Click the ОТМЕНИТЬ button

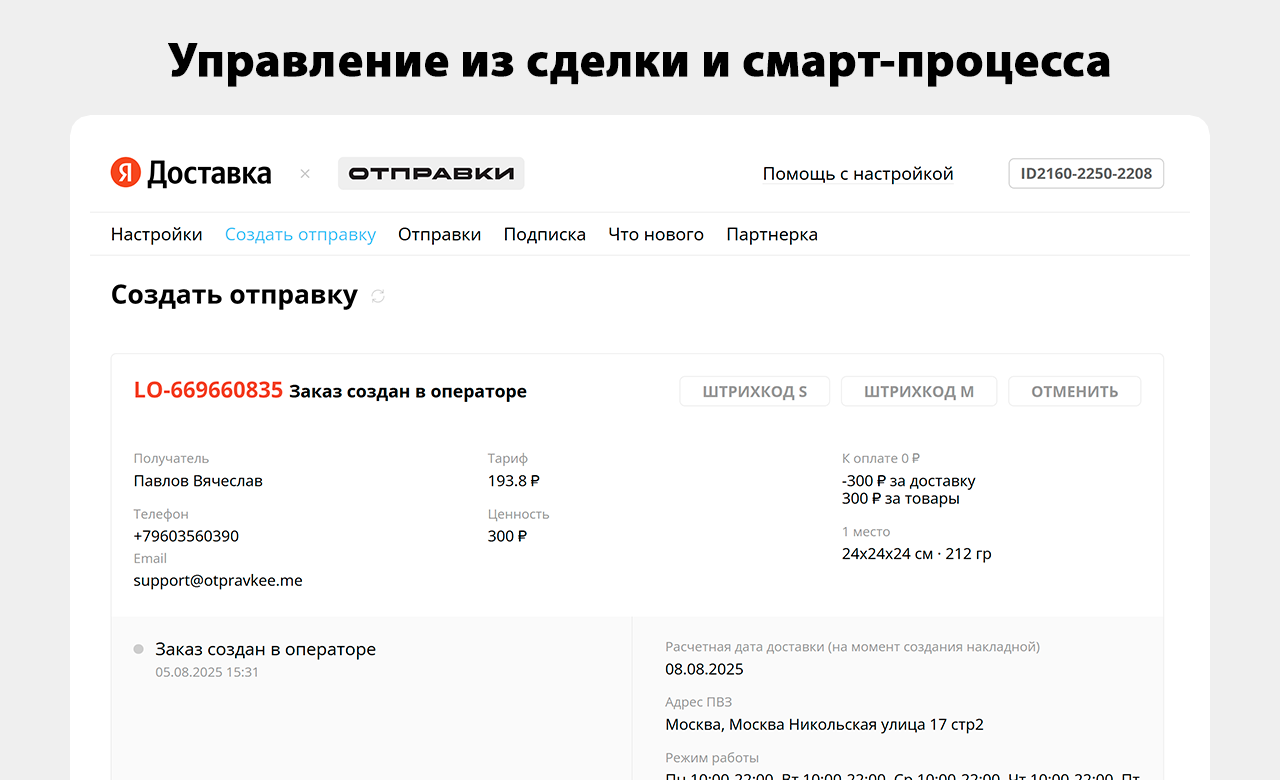[1074, 391]
